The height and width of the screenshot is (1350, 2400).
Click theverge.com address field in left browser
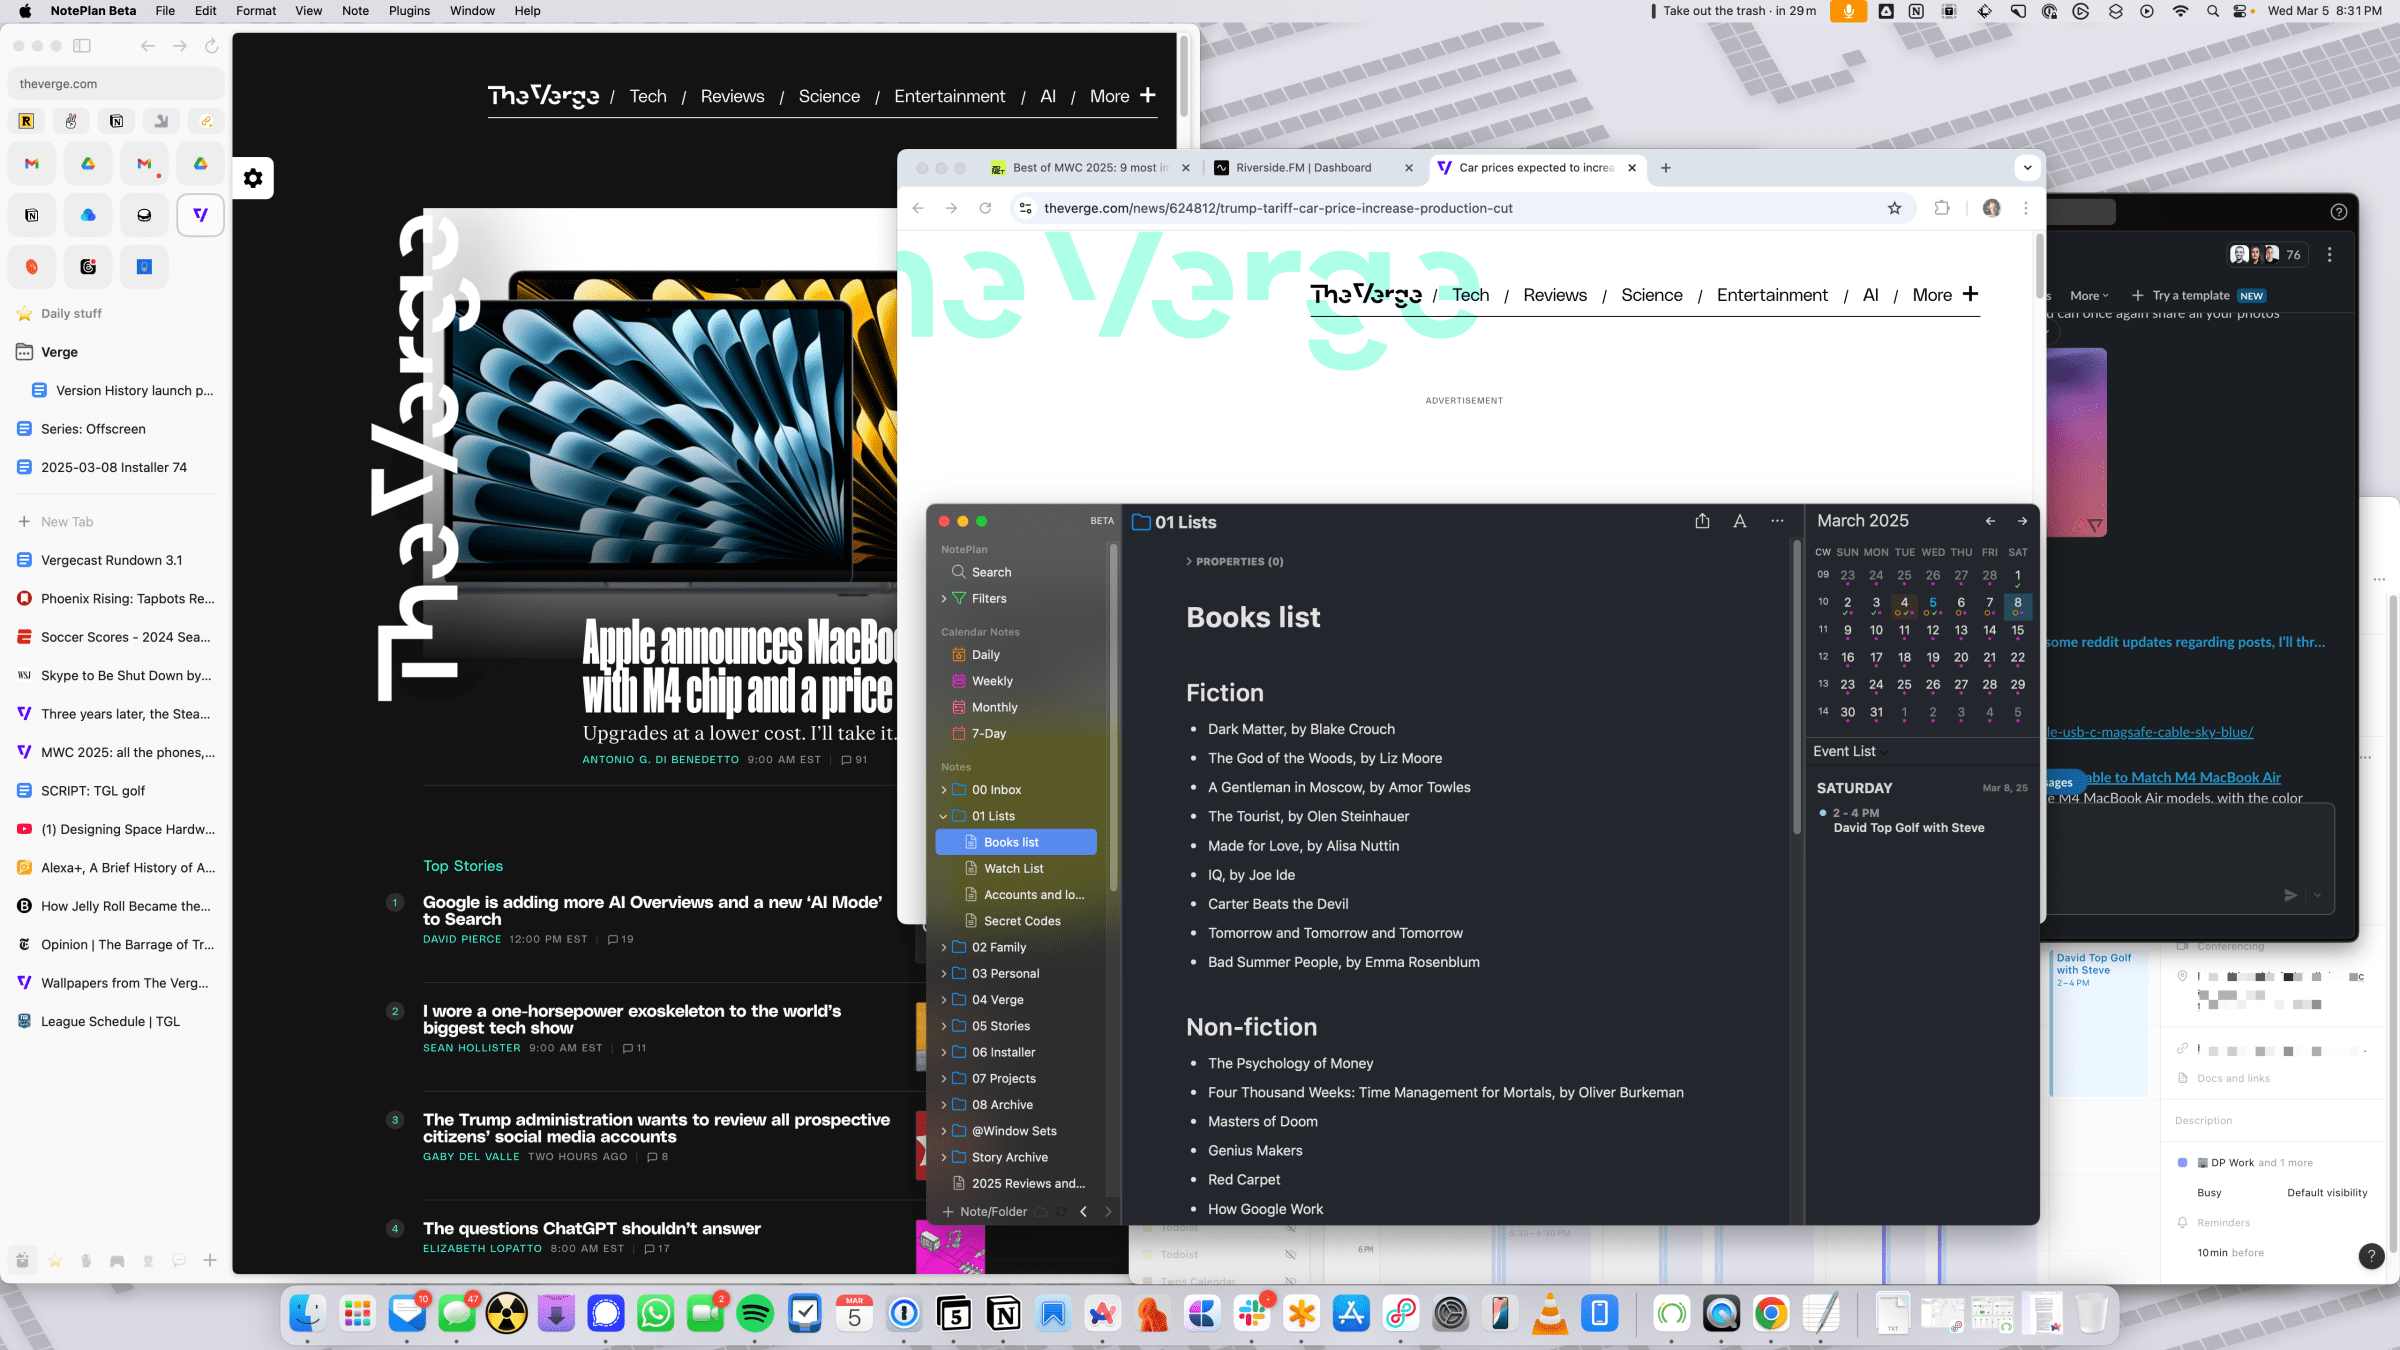click(x=116, y=84)
